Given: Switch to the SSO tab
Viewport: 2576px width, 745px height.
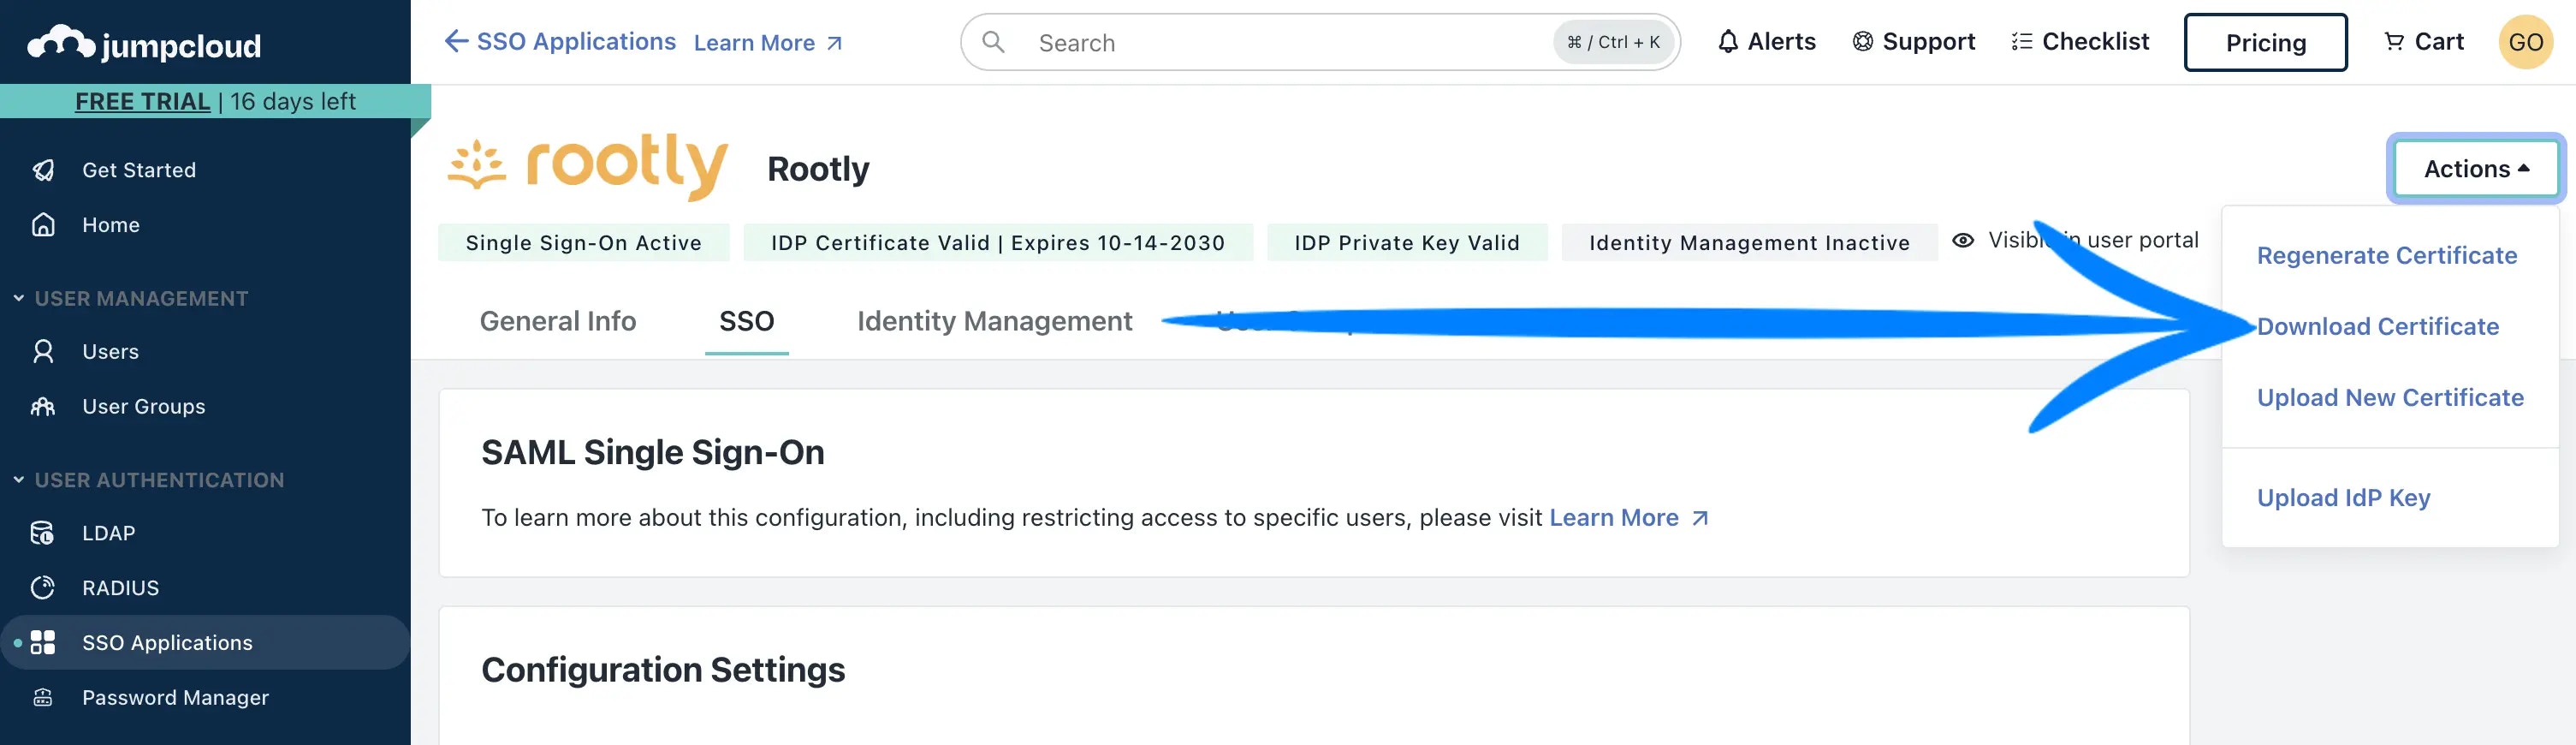Looking at the screenshot, I should (x=746, y=321).
